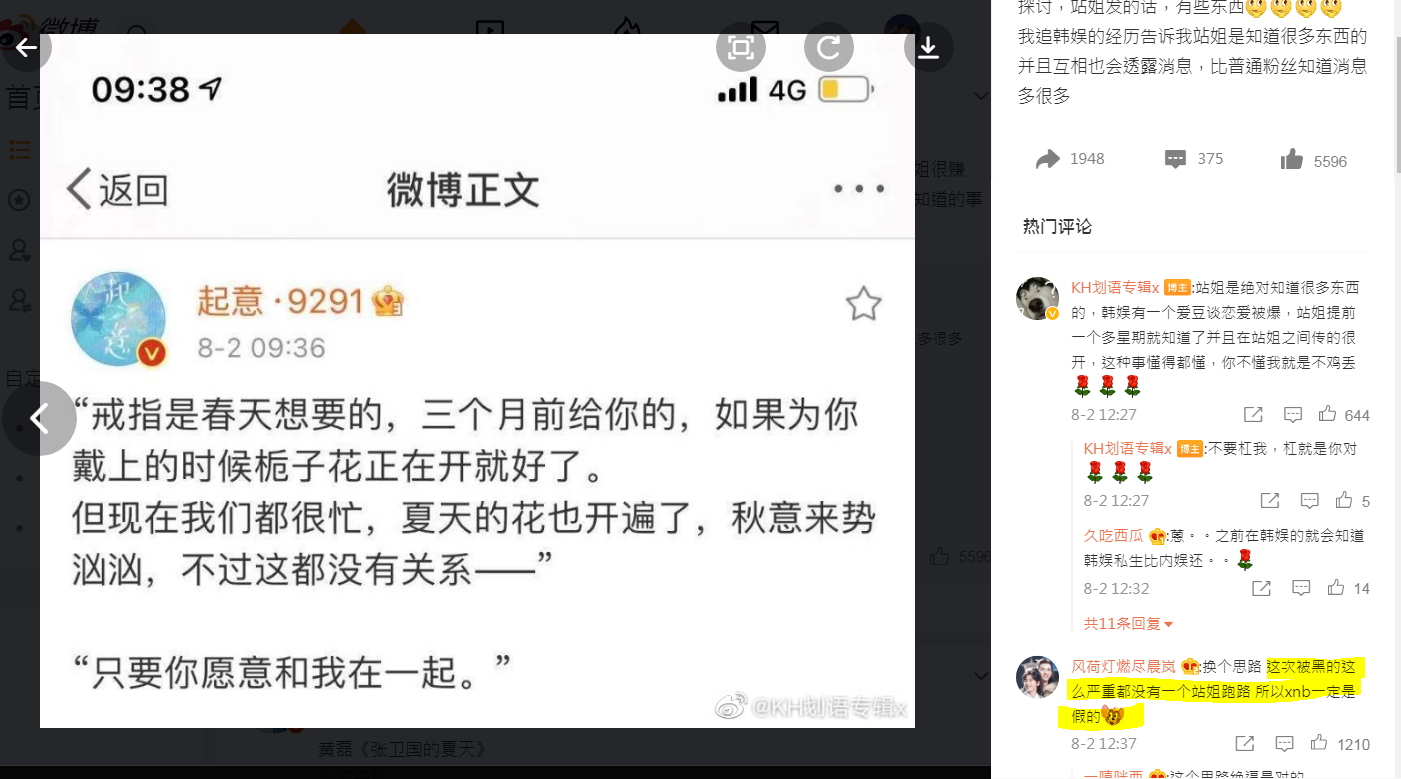
Task: Expand the 共11条回复 replies
Action: pos(1128,623)
